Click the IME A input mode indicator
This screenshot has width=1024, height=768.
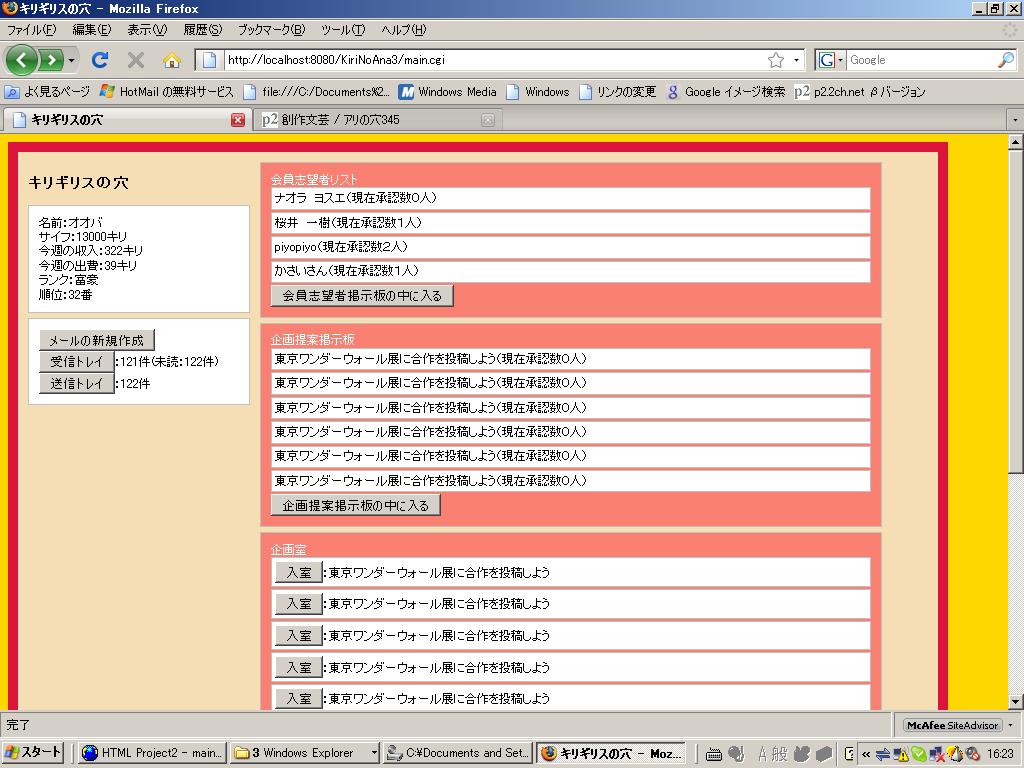[x=761, y=754]
